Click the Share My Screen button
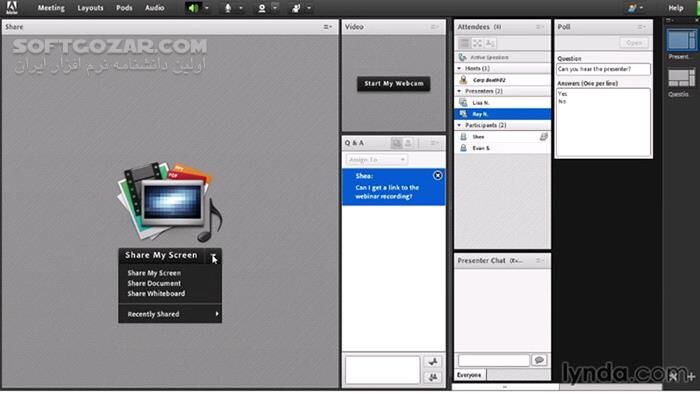This screenshot has width=700, height=394. pos(161,255)
